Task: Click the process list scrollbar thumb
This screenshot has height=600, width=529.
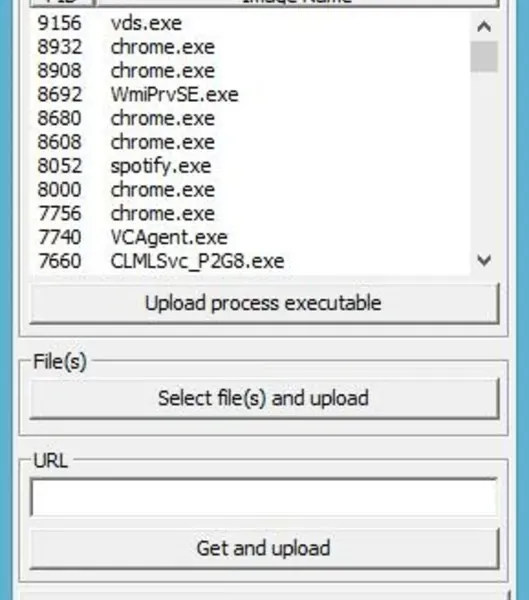Action: (484, 57)
